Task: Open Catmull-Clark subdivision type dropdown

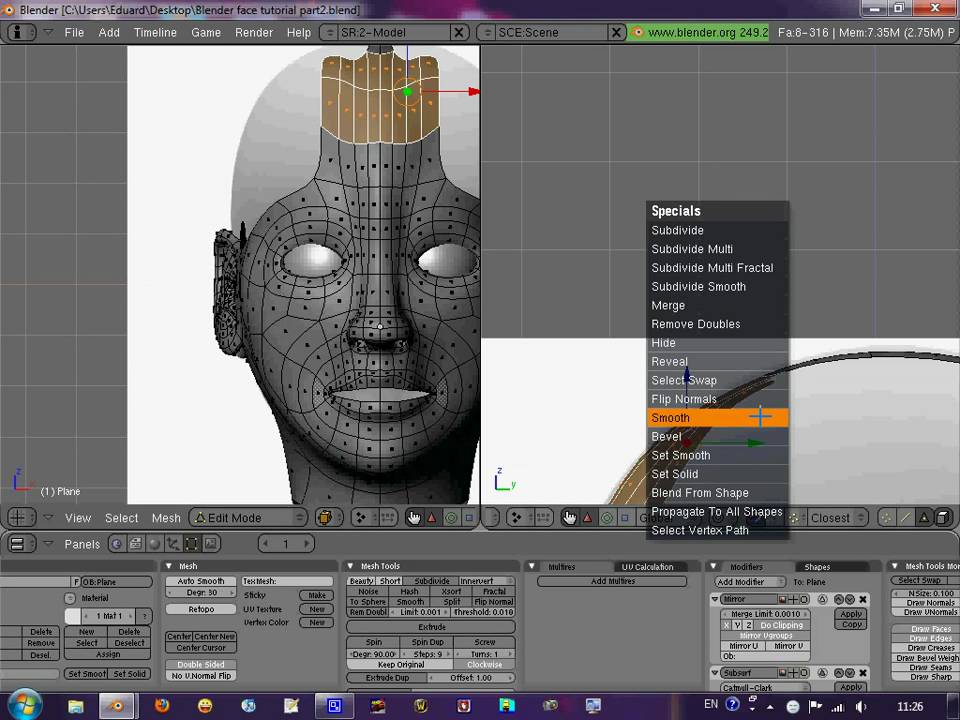Action: coord(765,688)
